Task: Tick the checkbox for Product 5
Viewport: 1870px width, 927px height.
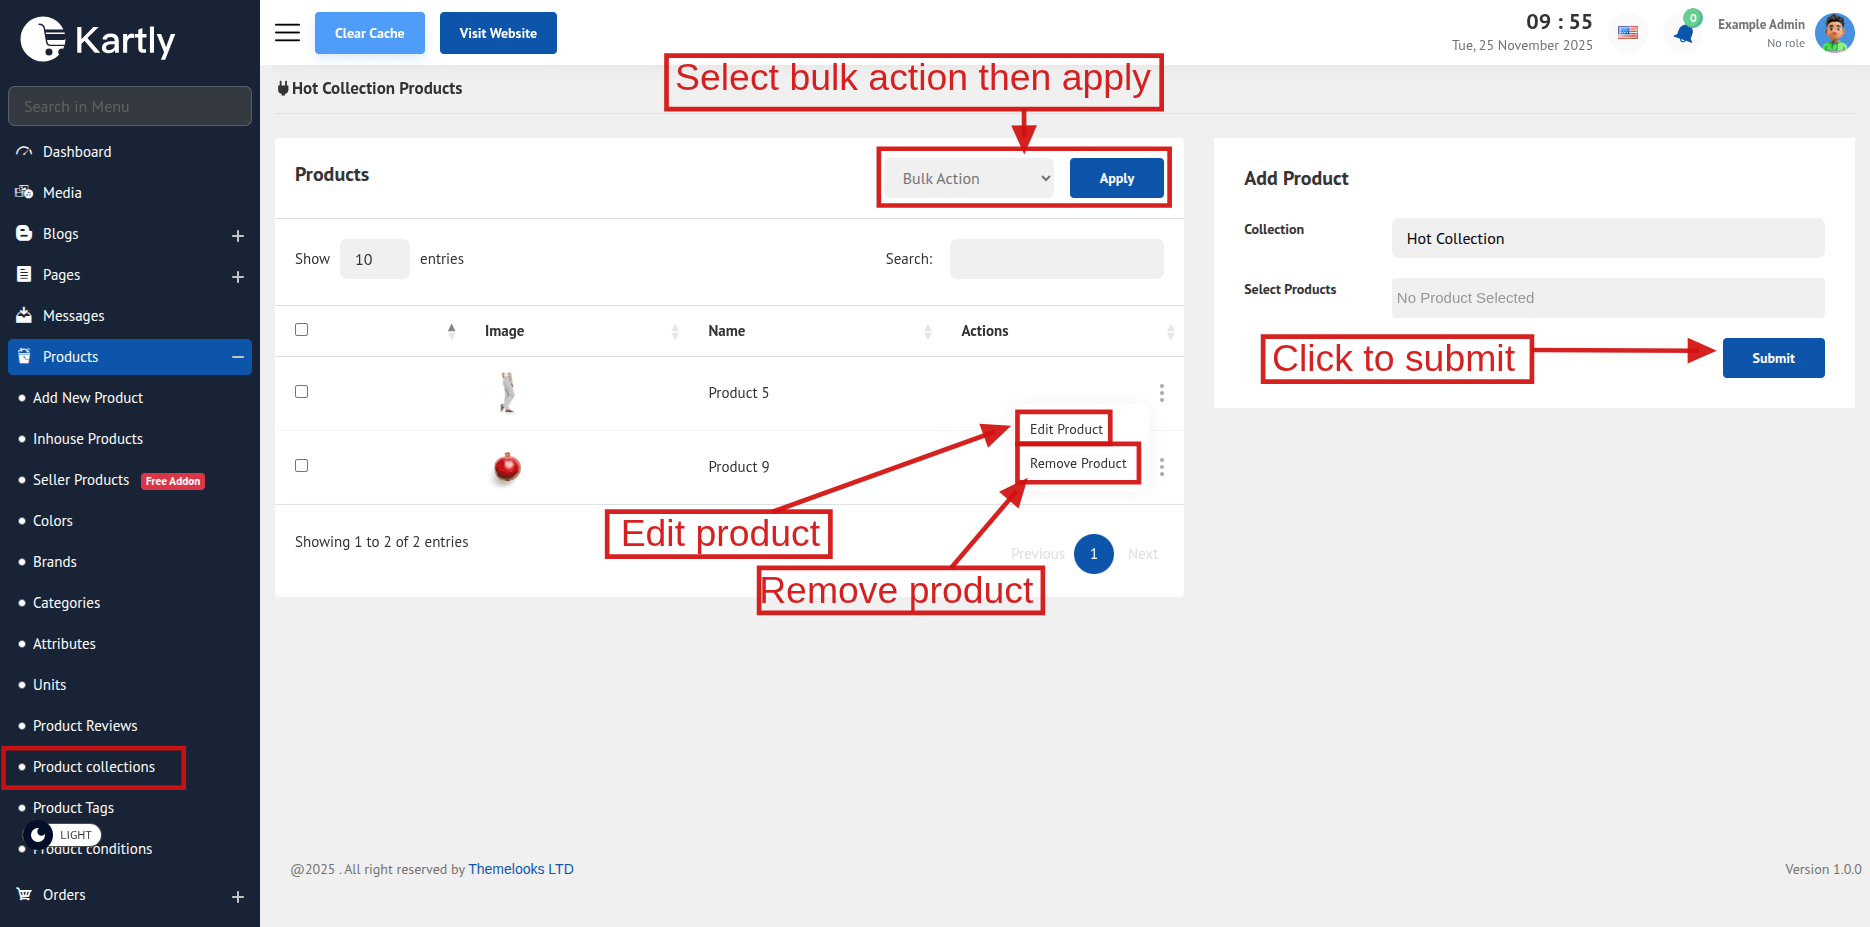Action: click(301, 392)
